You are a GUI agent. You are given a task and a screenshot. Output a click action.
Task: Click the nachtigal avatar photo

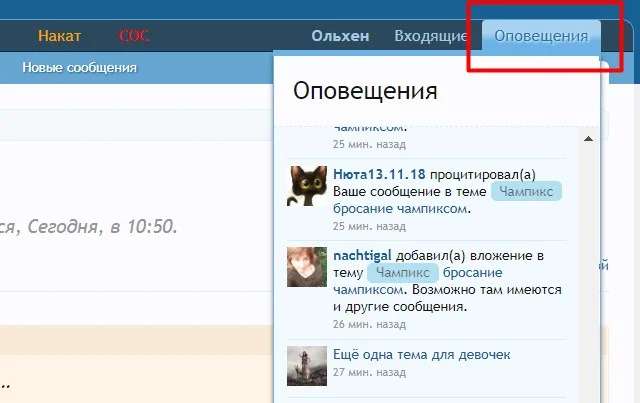pos(307,267)
